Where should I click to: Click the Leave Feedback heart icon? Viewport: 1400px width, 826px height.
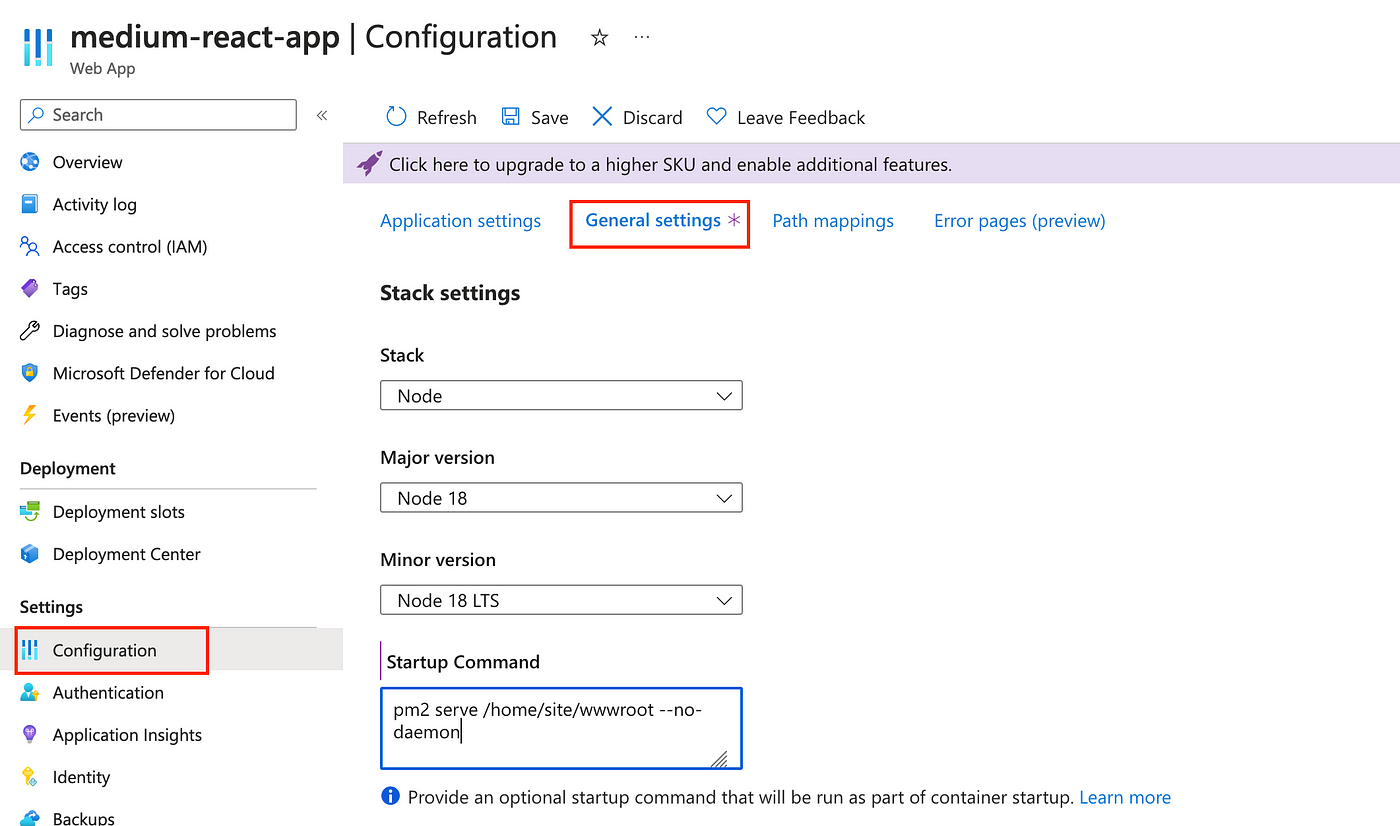pos(716,117)
